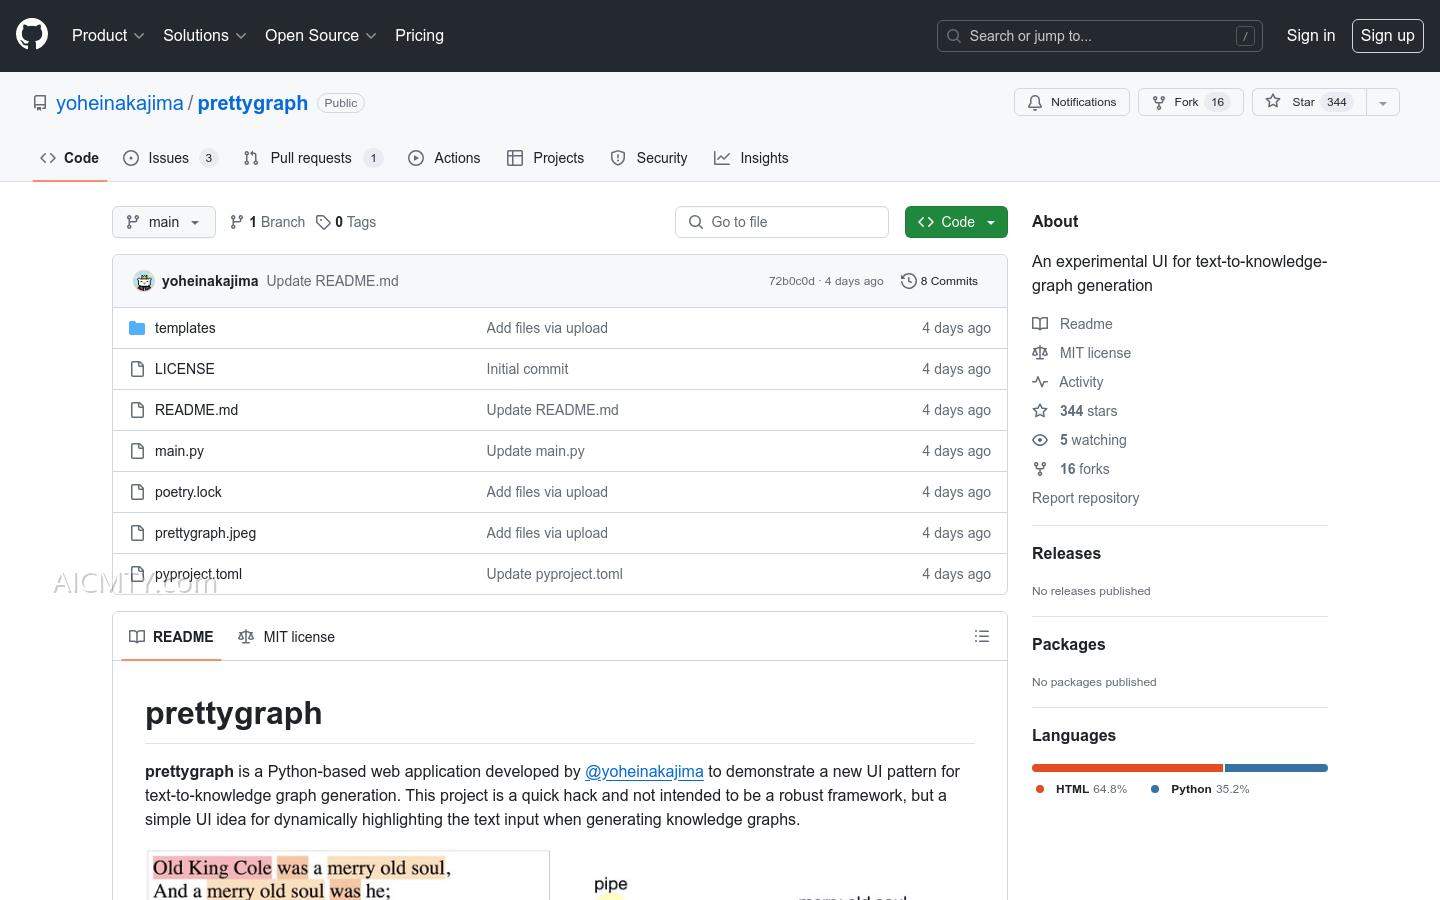
Task: Open the README outline icon
Action: click(982, 636)
